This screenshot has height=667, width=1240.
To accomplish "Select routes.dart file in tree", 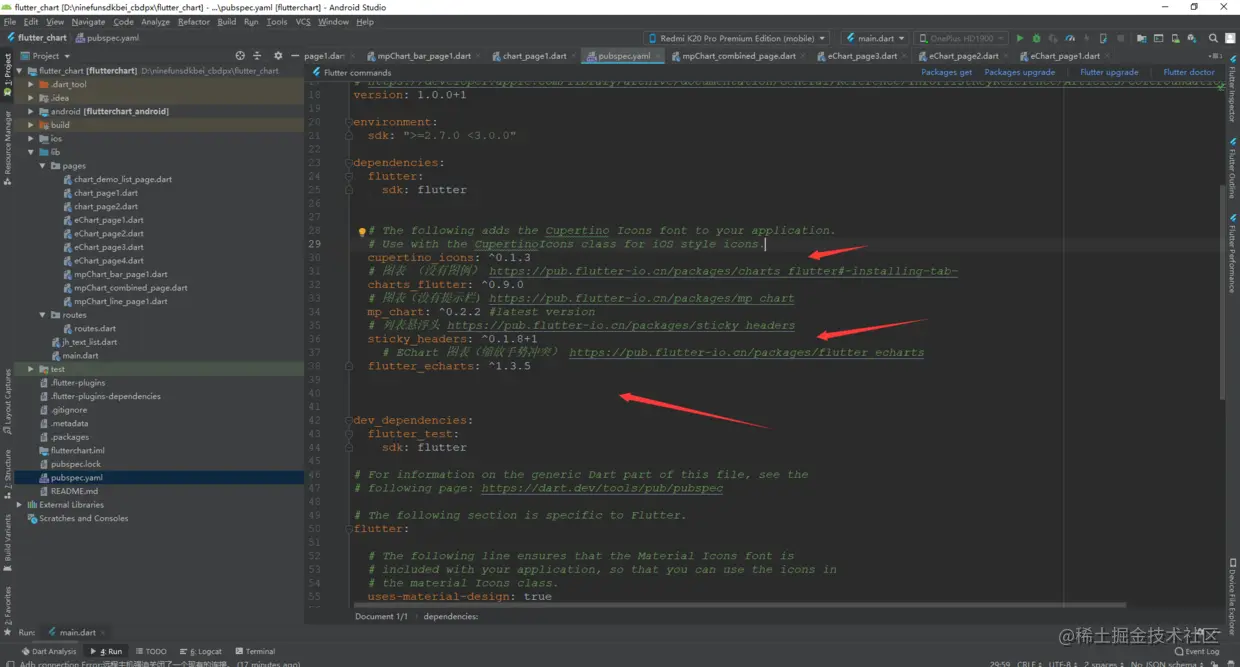I will point(94,328).
